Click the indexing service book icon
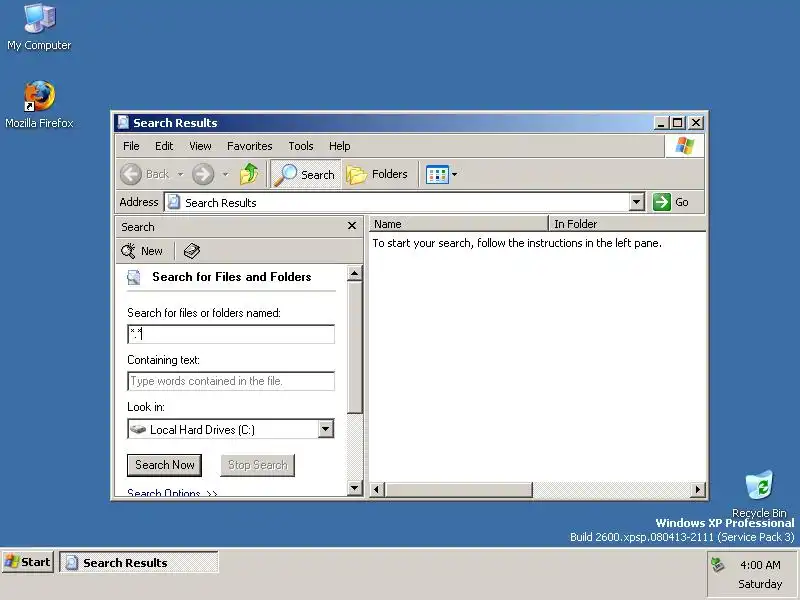The width and height of the screenshot is (800, 600). (192, 251)
